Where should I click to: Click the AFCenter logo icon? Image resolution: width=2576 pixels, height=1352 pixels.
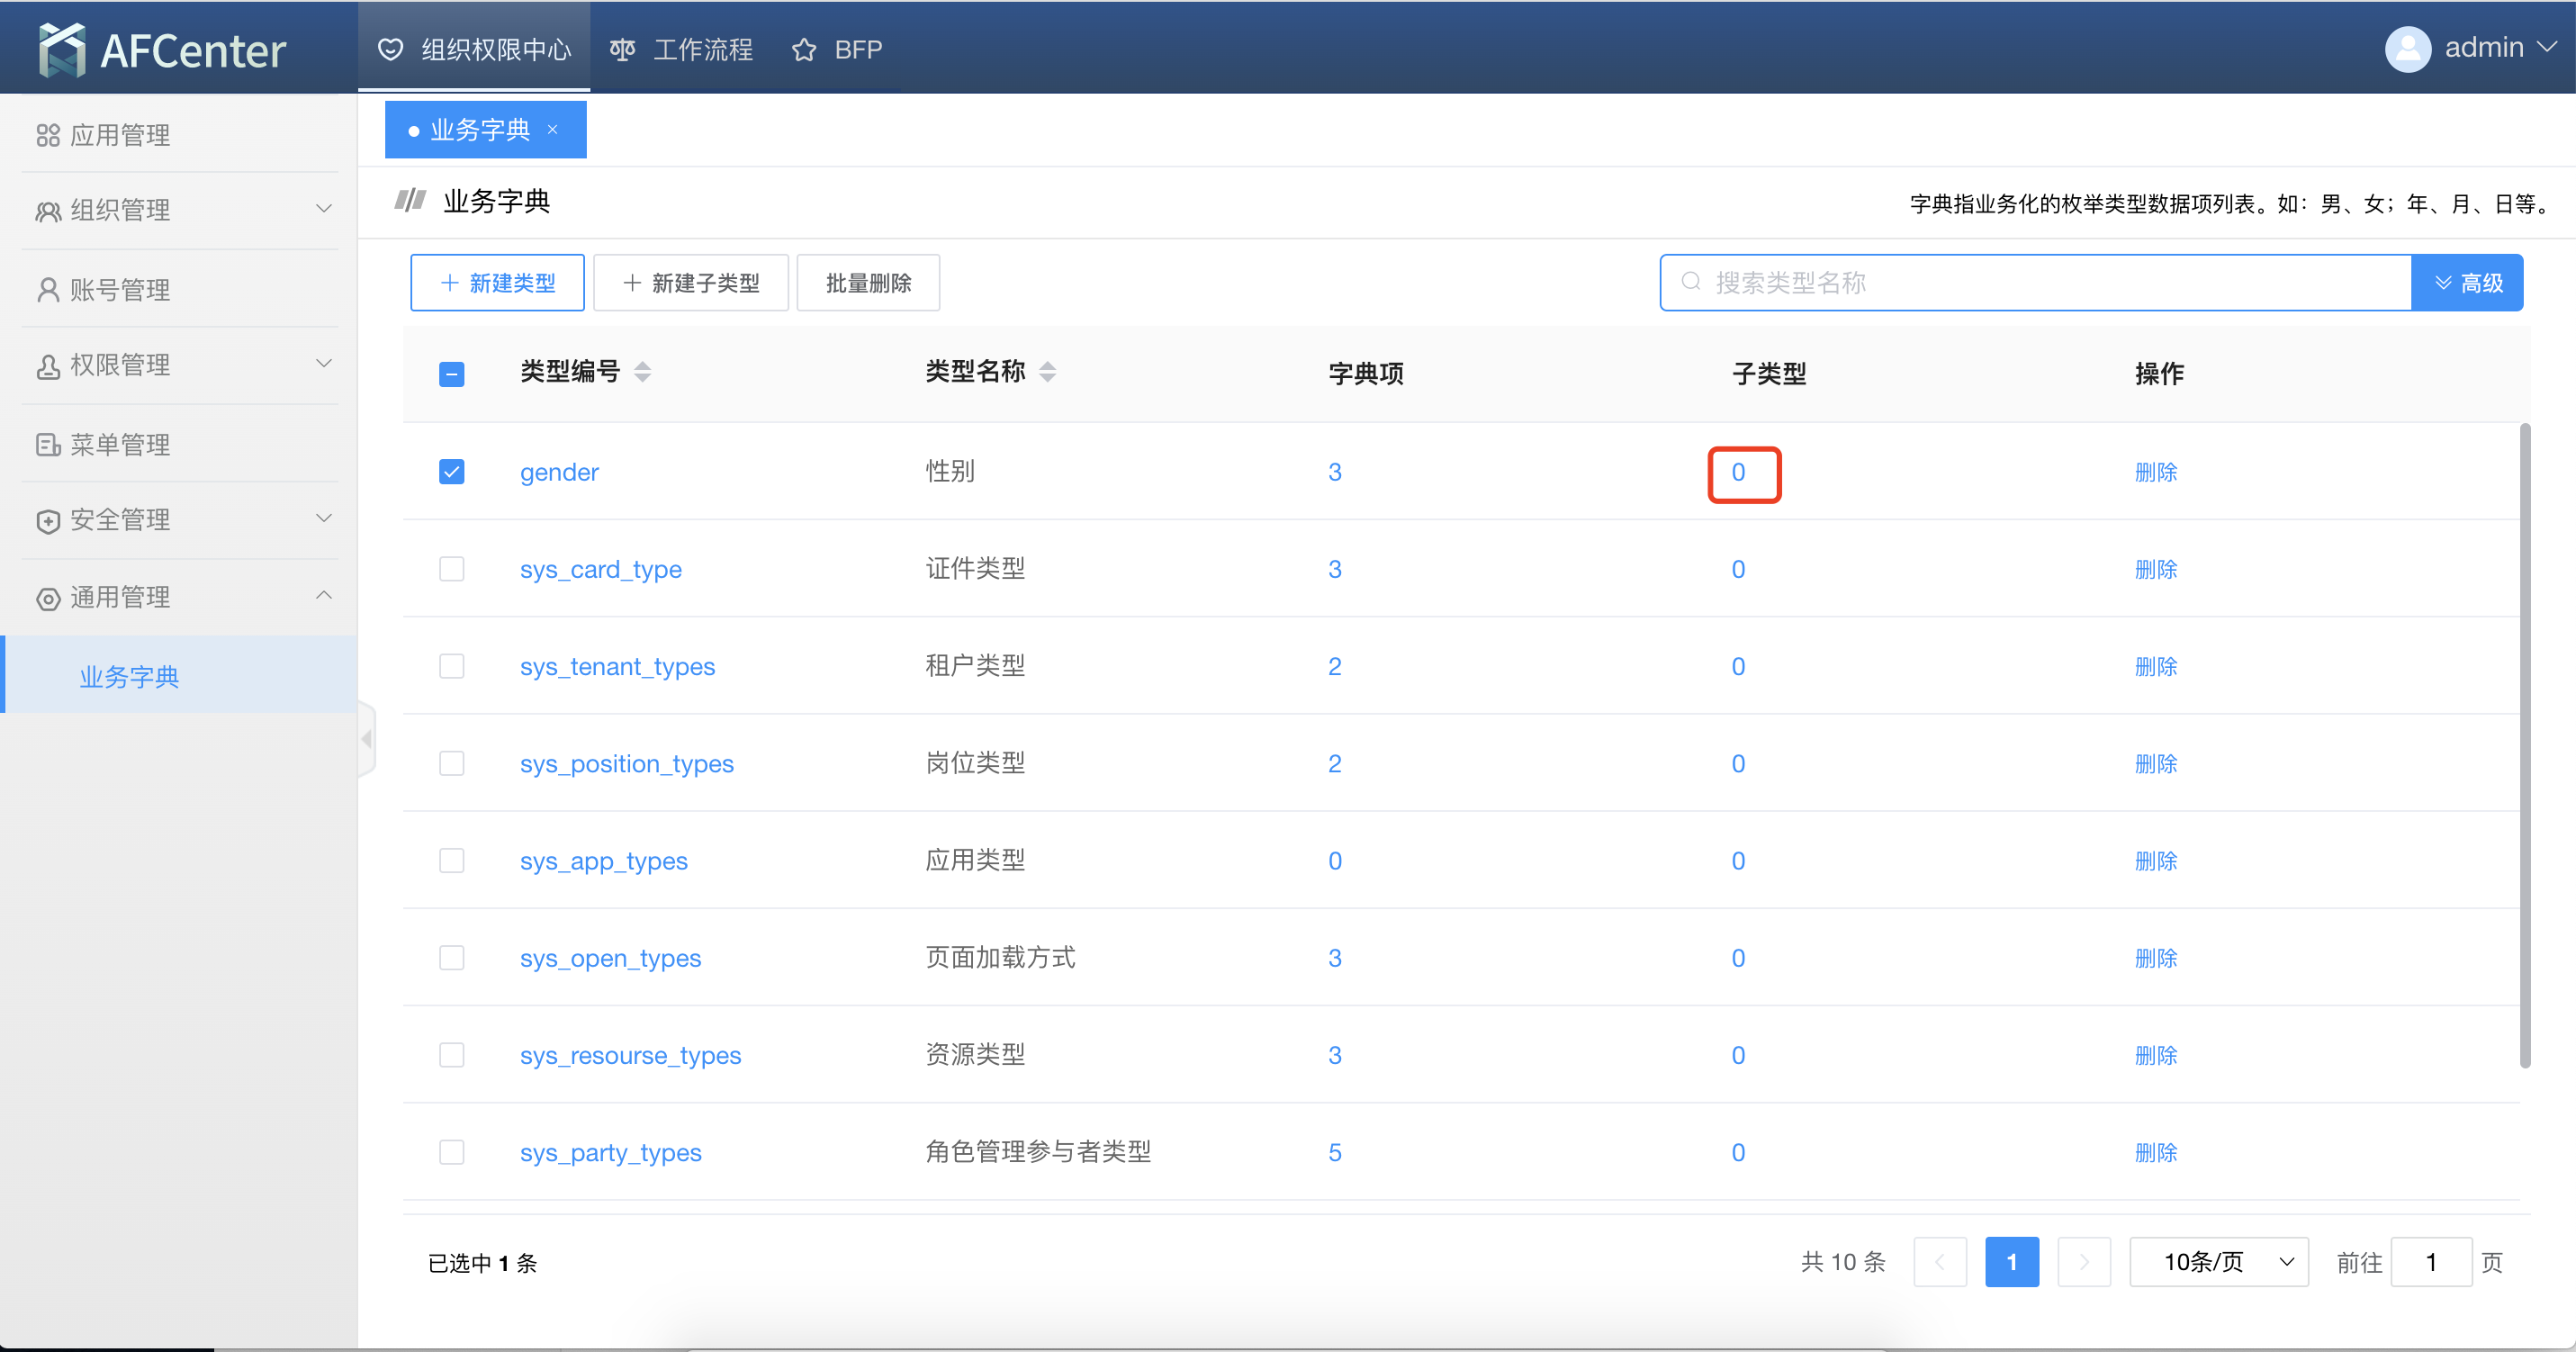tap(59, 48)
